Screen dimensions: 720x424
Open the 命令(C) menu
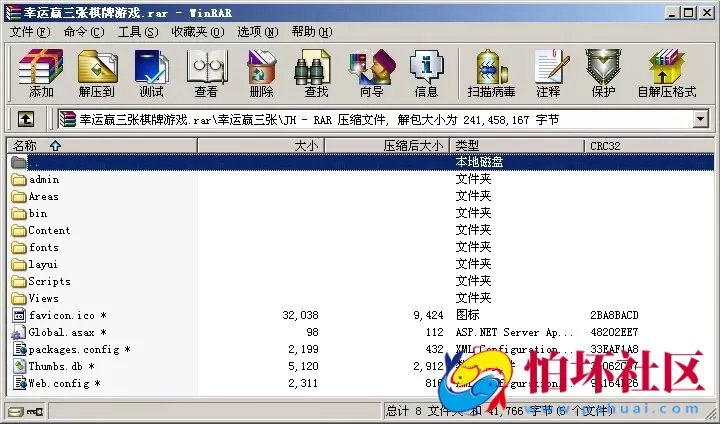pyautogui.click(x=84, y=32)
